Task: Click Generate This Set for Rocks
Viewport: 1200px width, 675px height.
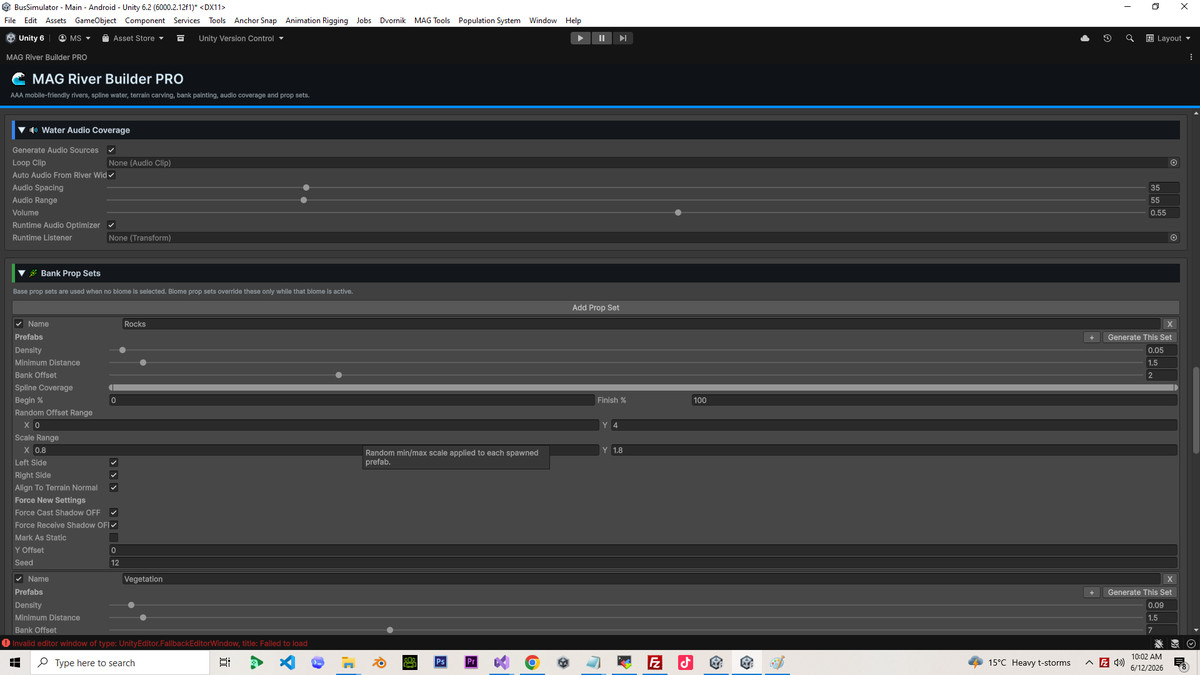Action: [1140, 337]
